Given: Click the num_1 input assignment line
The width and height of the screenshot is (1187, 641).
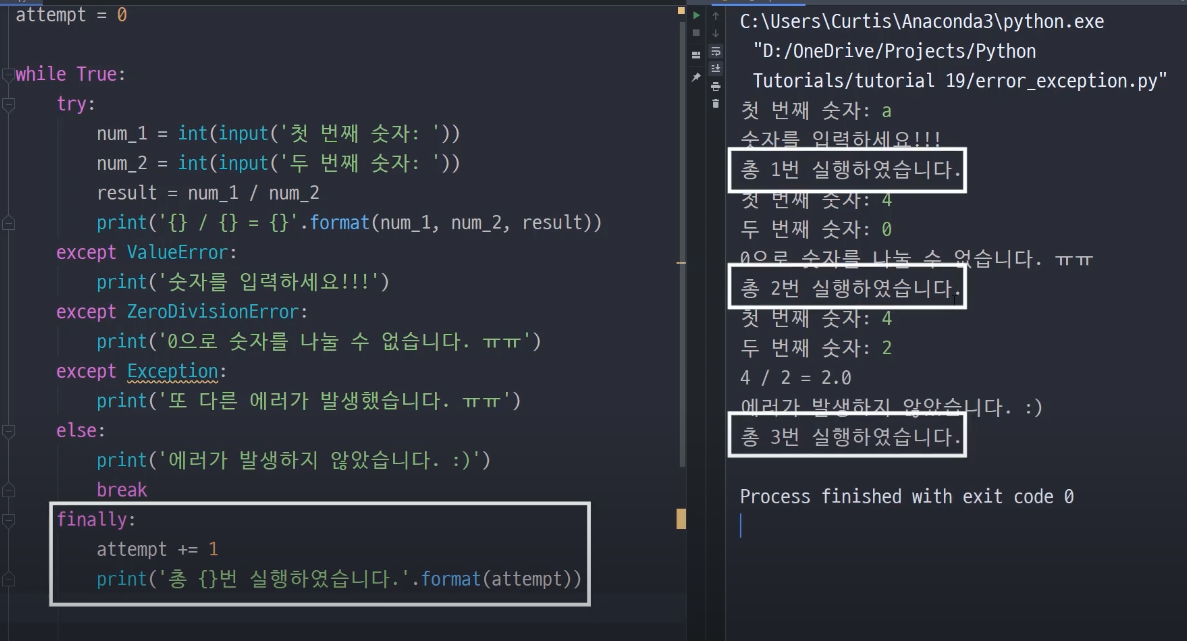Looking at the screenshot, I should coord(278,134).
